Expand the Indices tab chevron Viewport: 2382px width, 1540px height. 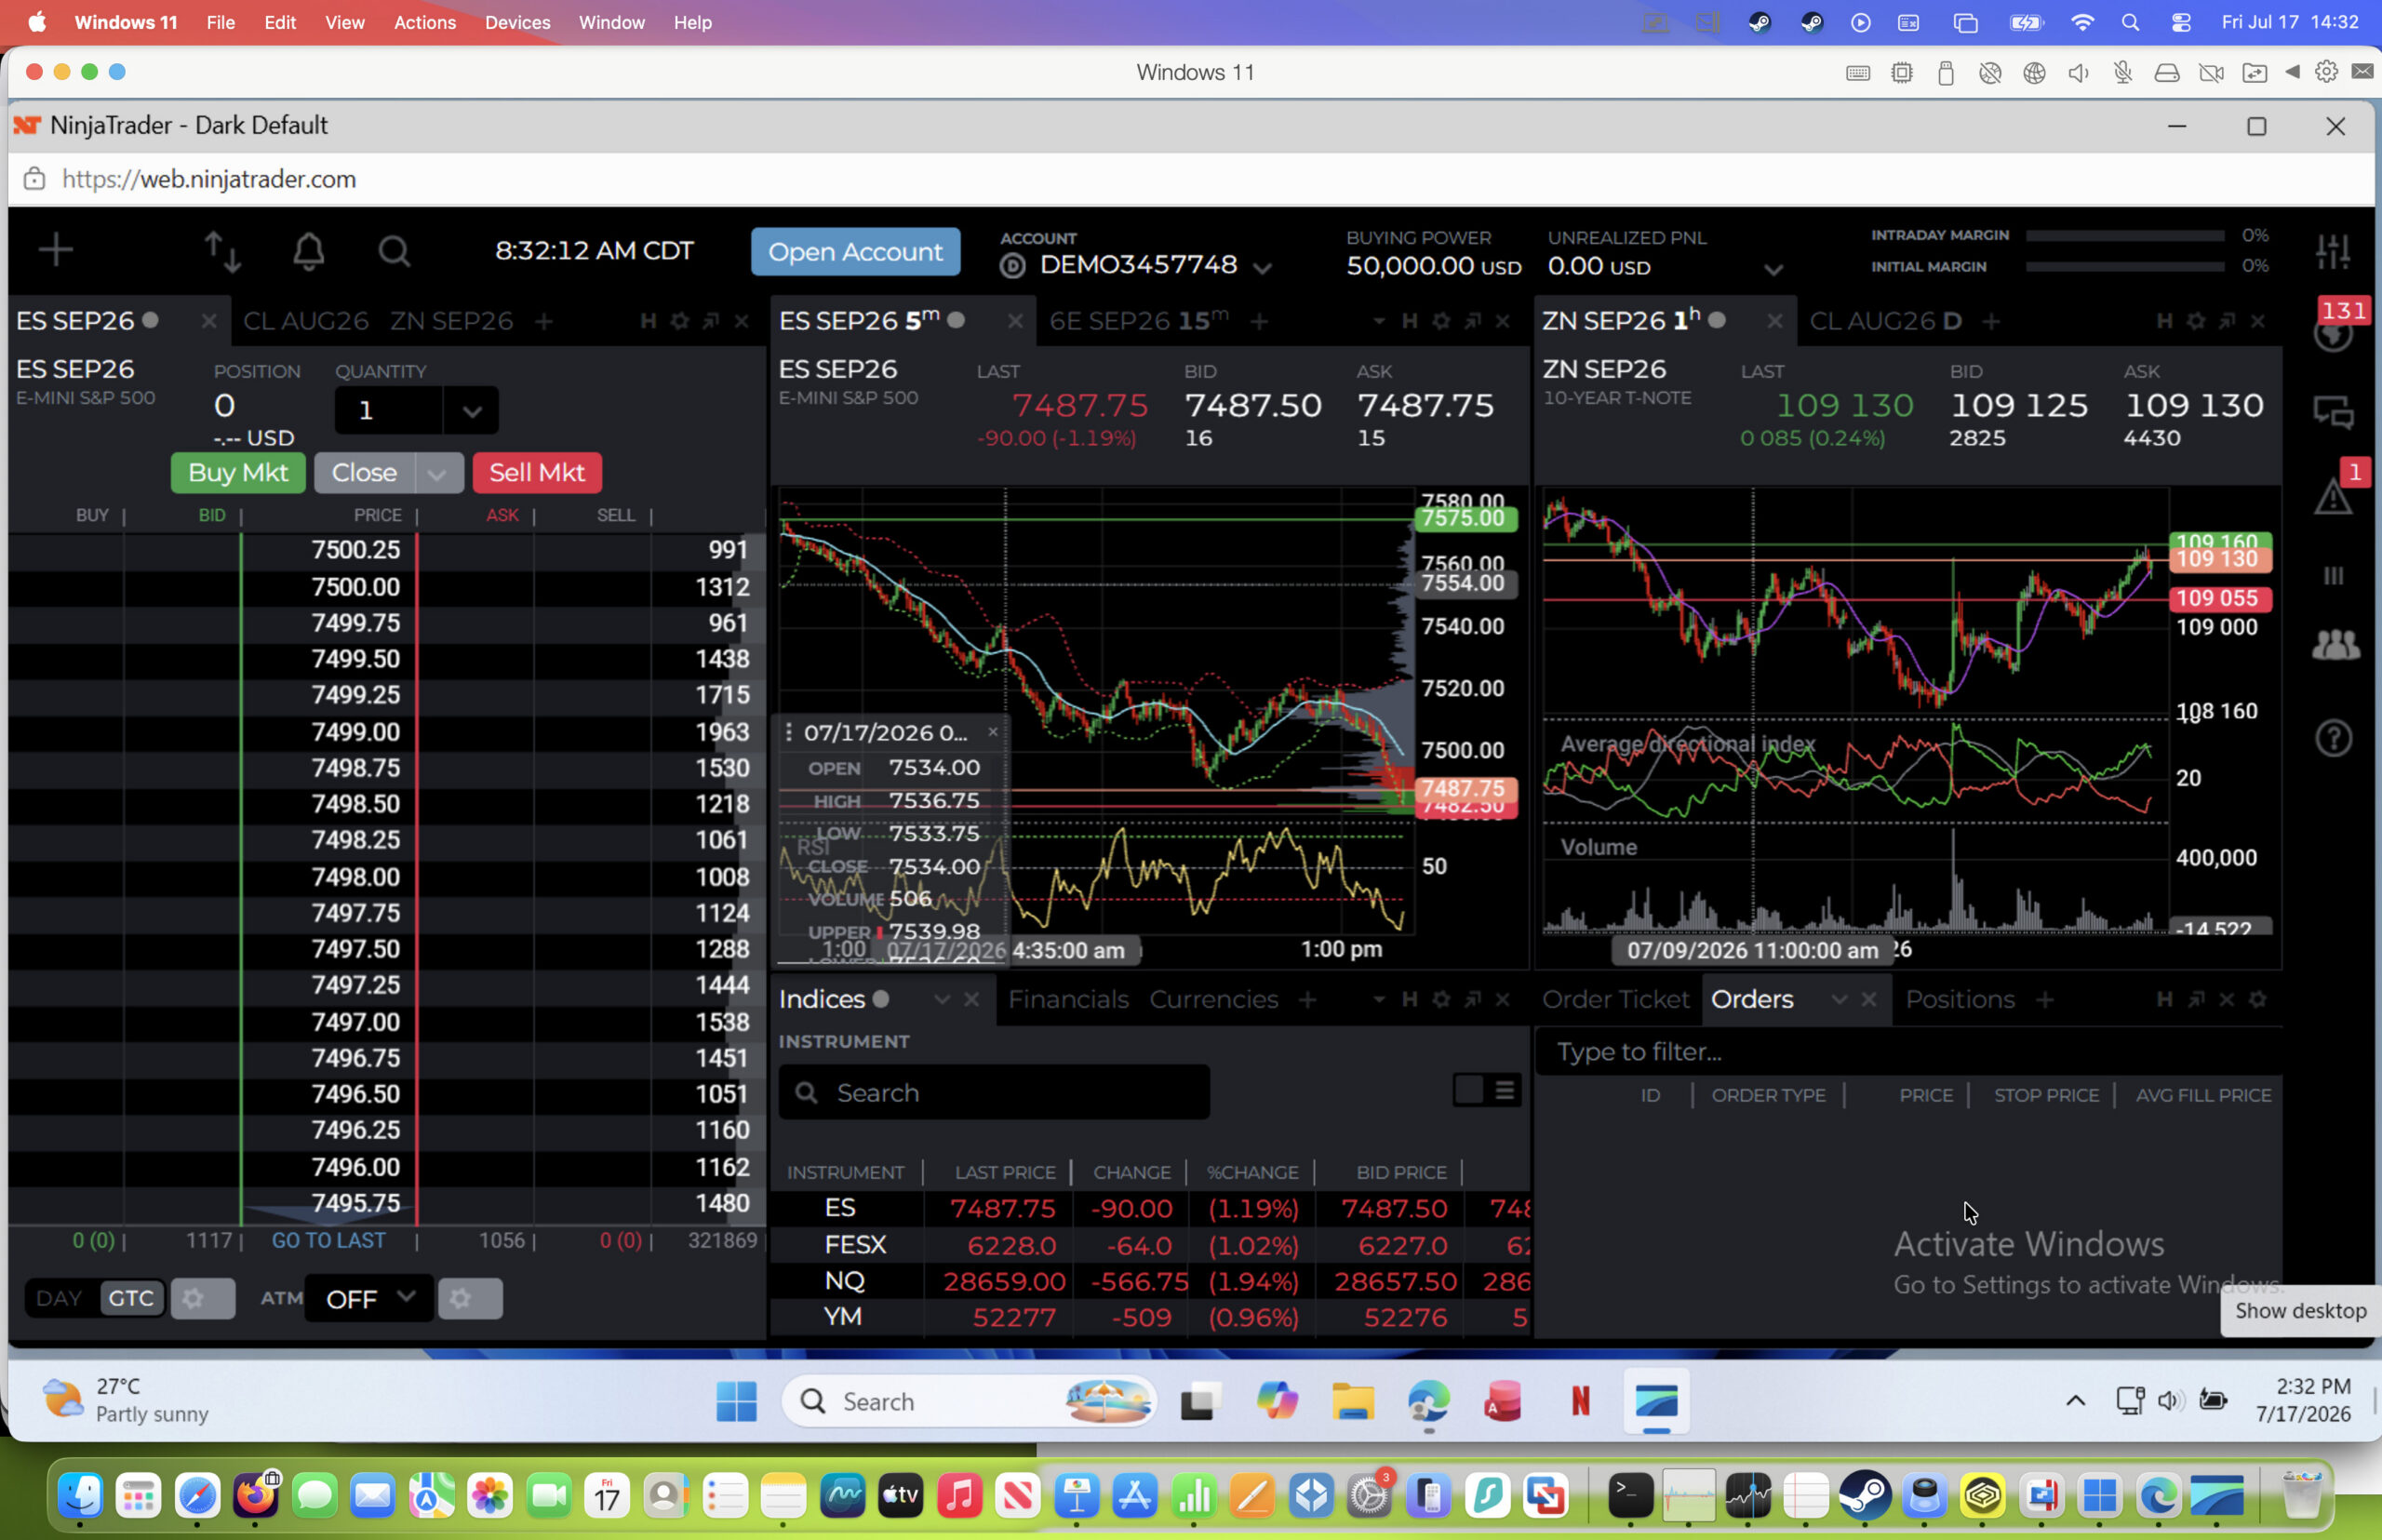point(941,999)
